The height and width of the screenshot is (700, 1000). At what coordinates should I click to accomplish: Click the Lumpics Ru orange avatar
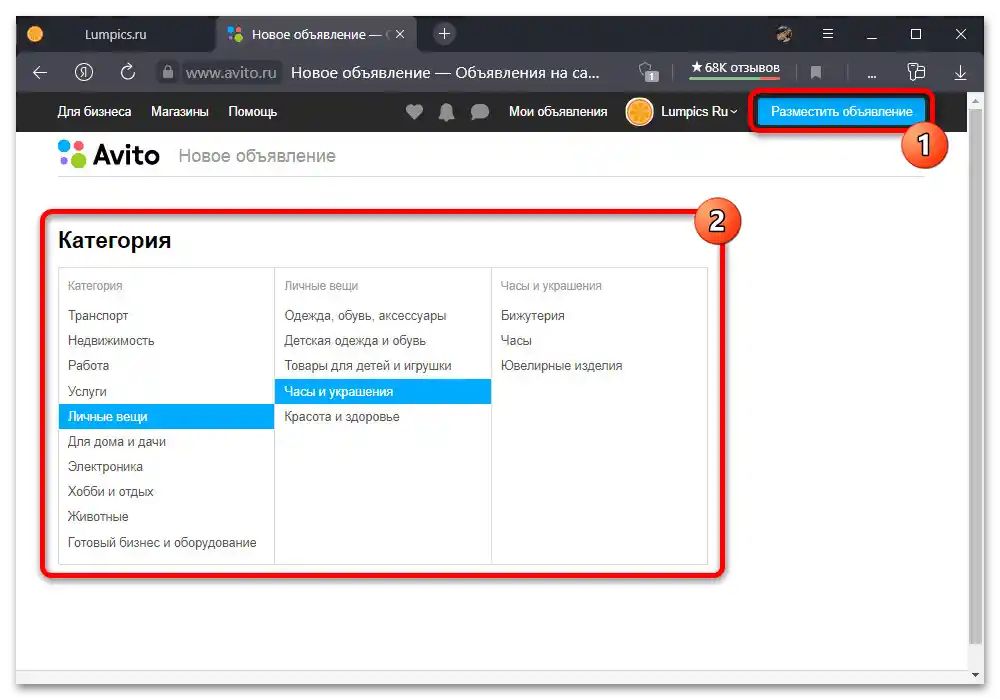click(x=639, y=112)
